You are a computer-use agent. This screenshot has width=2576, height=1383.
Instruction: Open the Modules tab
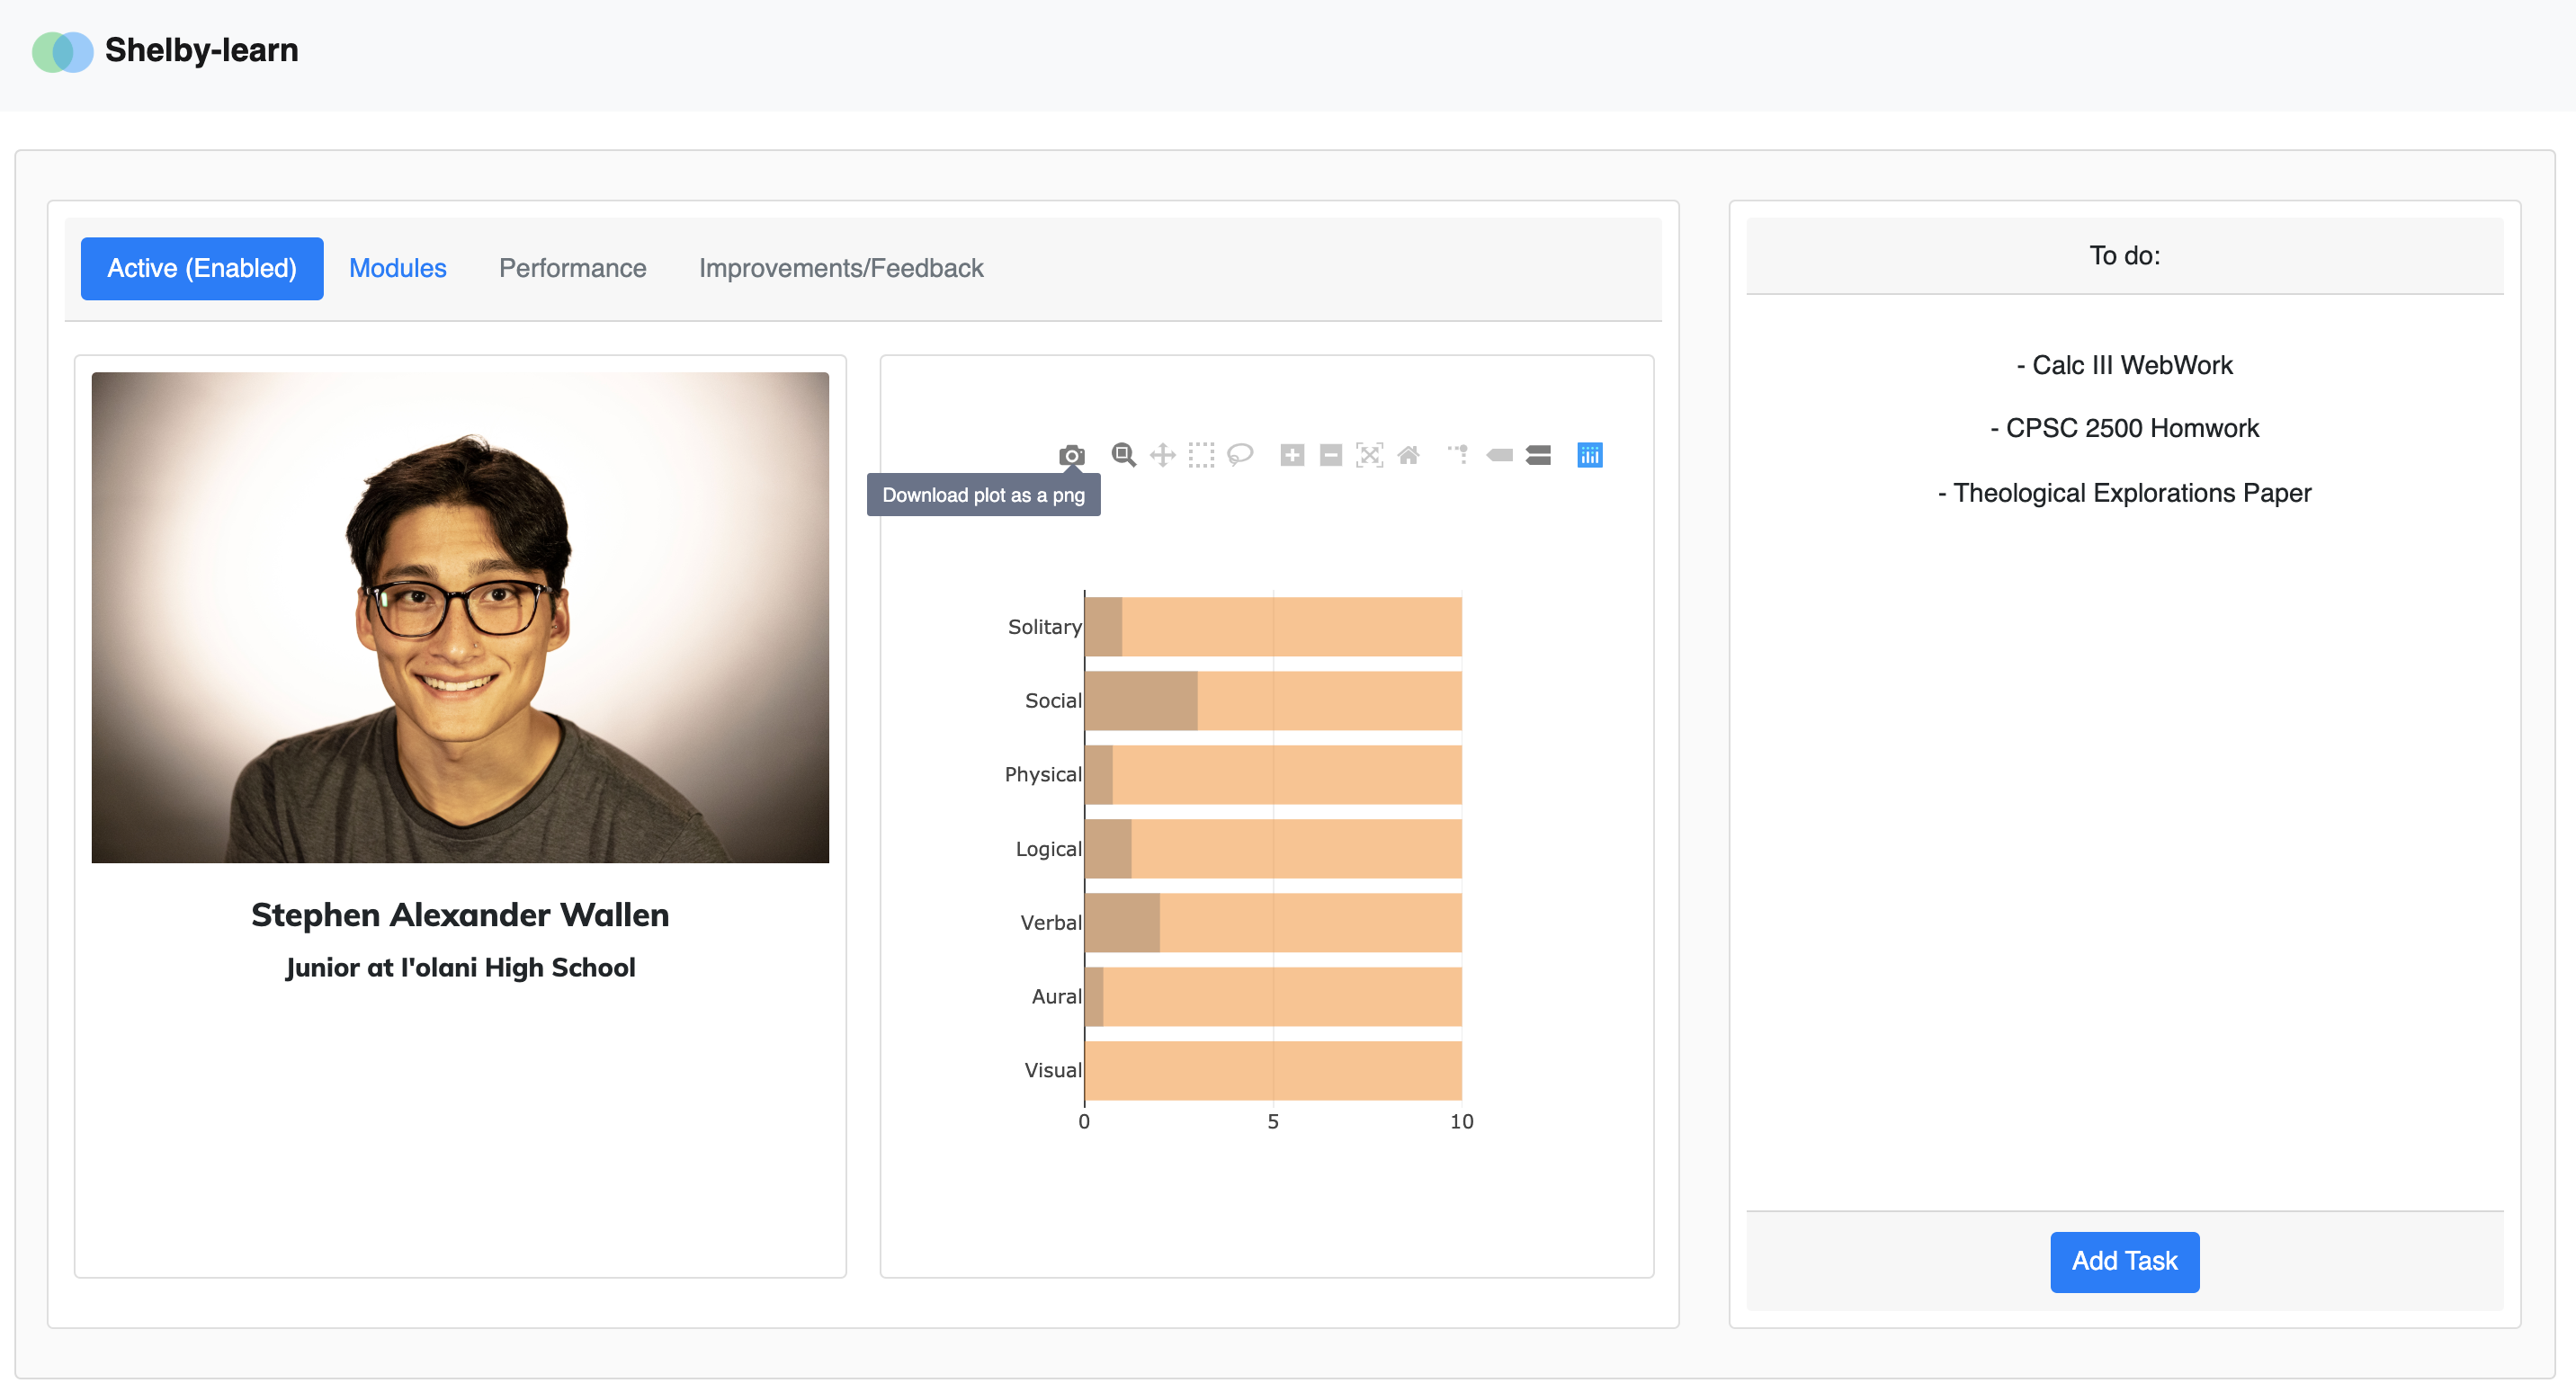click(x=397, y=268)
